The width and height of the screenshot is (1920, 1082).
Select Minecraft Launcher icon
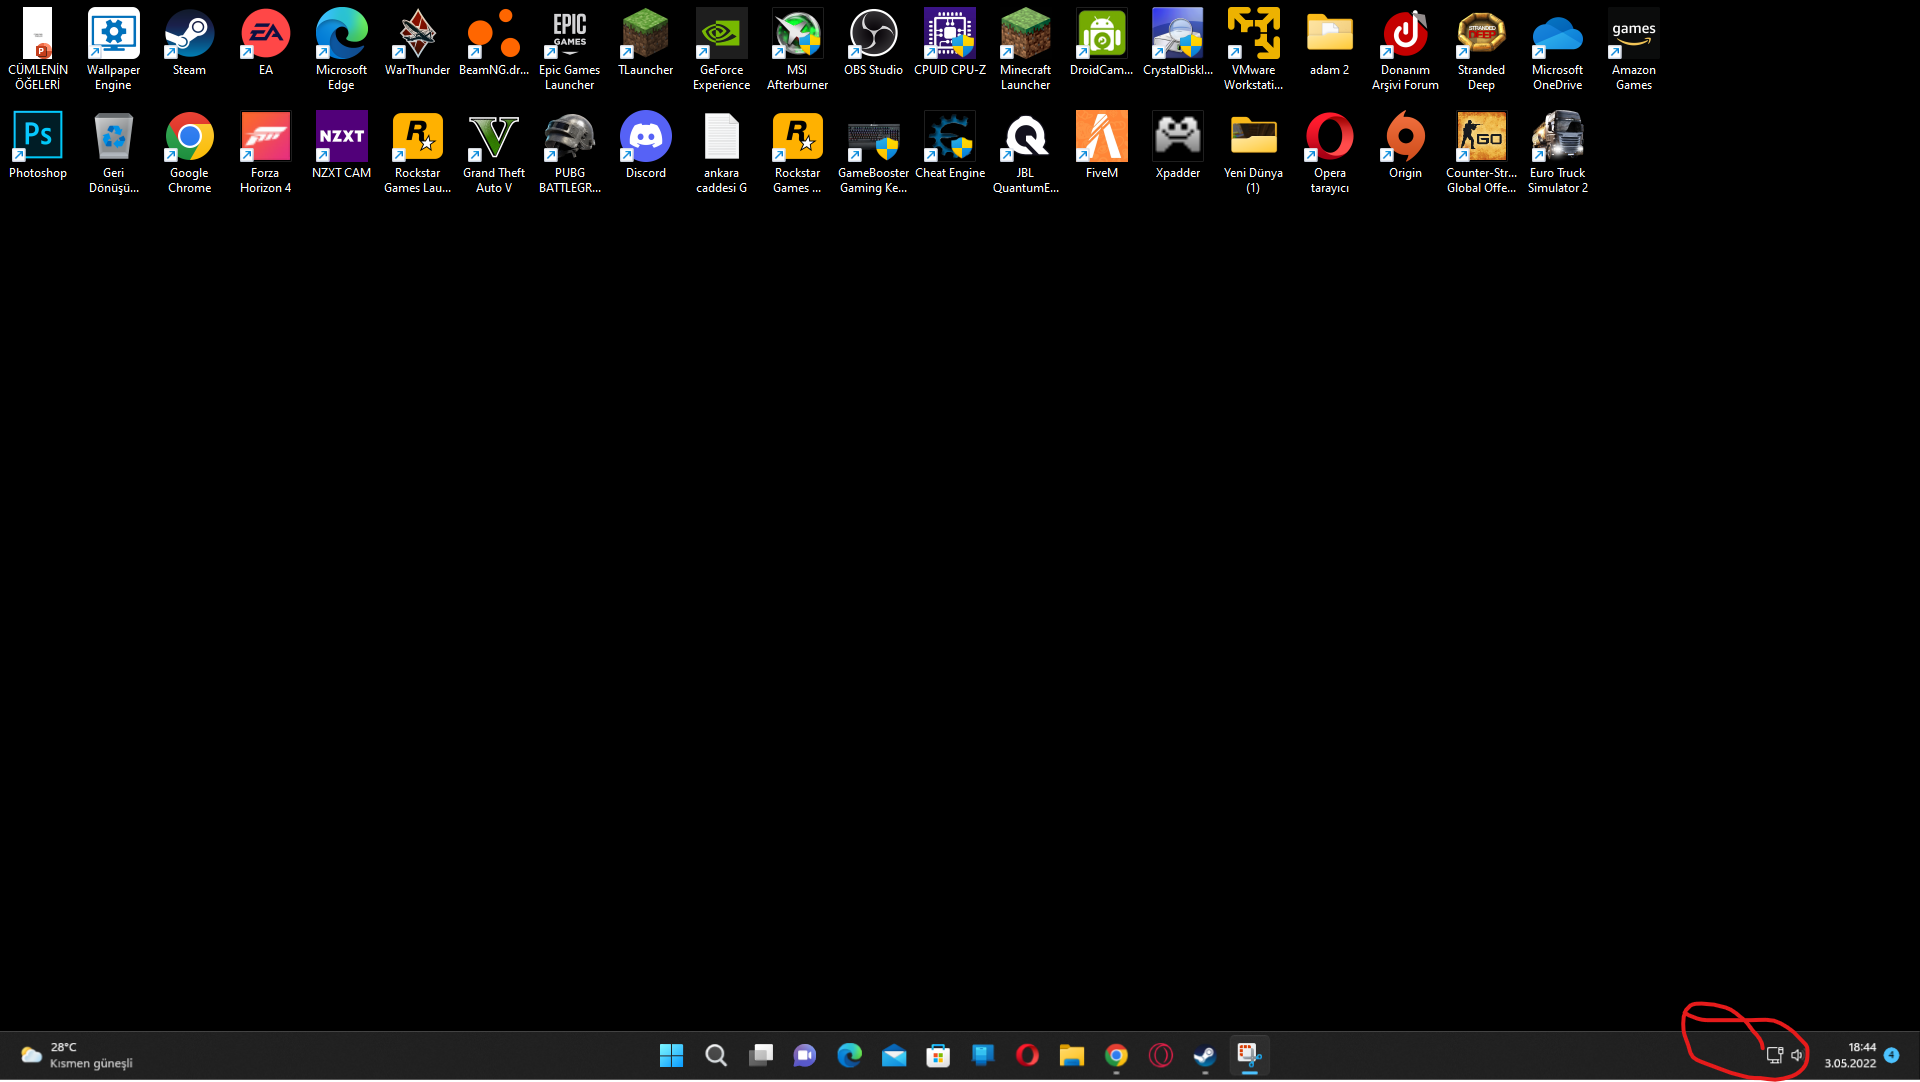point(1025,50)
